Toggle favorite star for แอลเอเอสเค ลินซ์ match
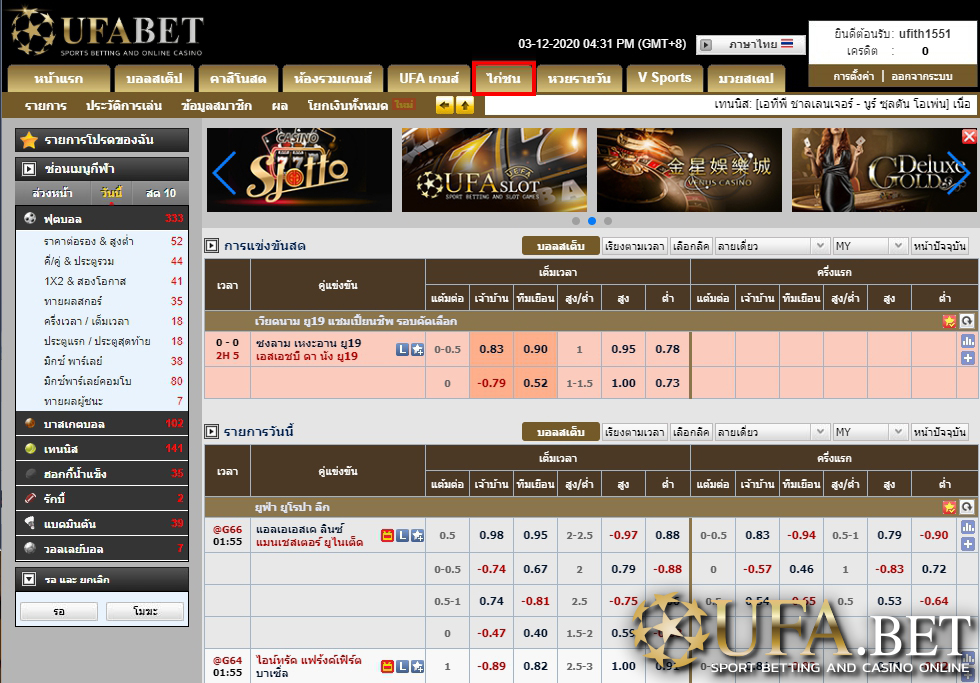 tap(418, 536)
